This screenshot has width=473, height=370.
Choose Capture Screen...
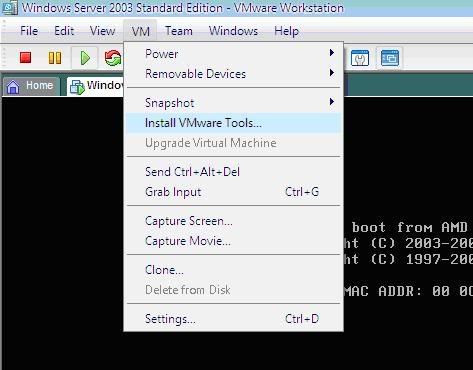tap(234, 221)
